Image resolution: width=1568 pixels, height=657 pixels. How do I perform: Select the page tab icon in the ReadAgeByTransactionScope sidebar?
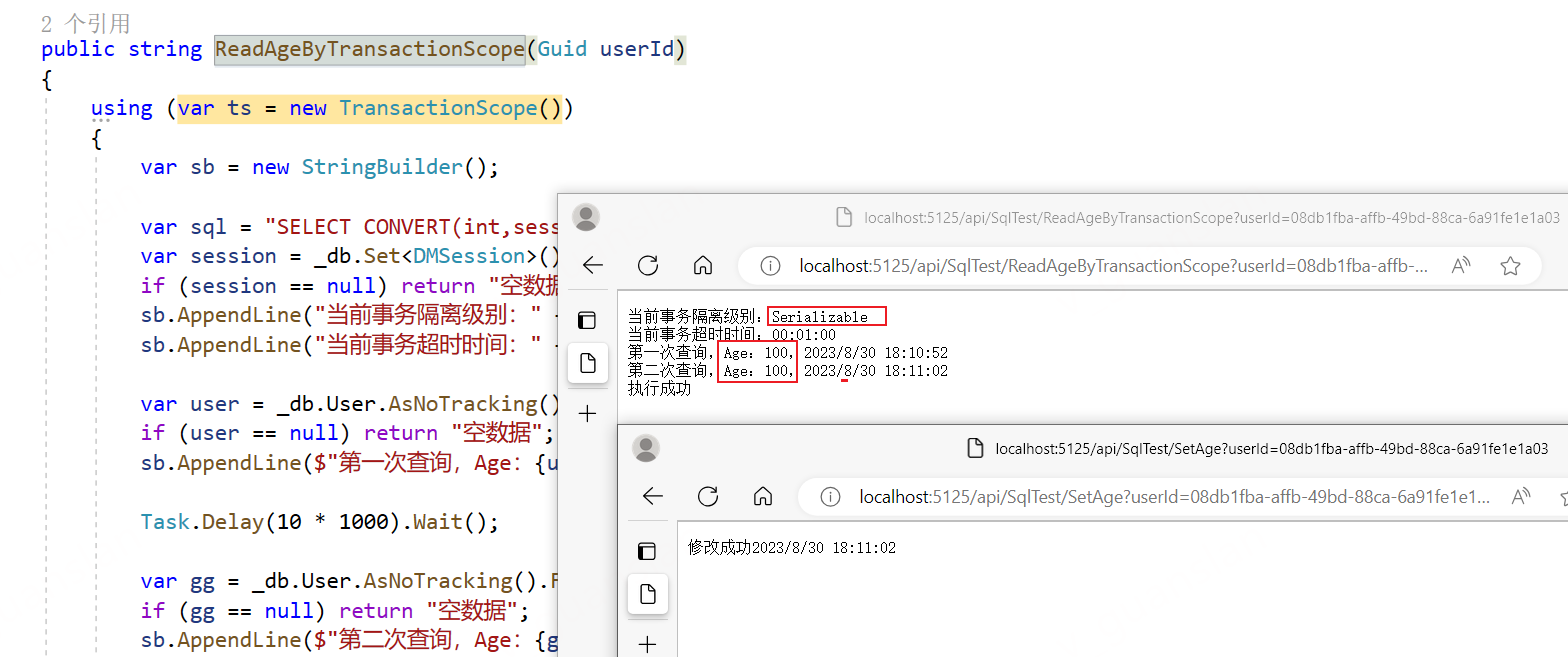(x=588, y=363)
